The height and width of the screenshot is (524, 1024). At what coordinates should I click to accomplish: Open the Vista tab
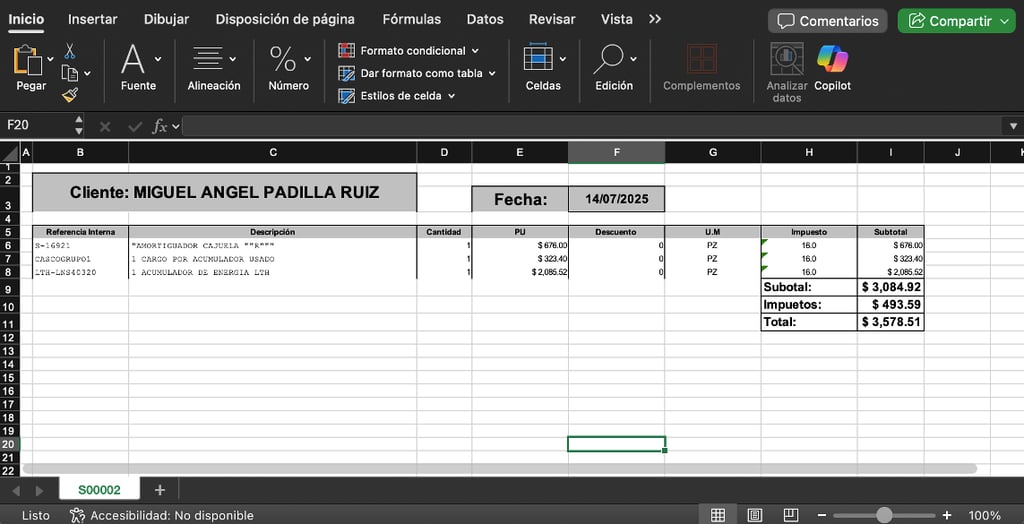[616, 19]
